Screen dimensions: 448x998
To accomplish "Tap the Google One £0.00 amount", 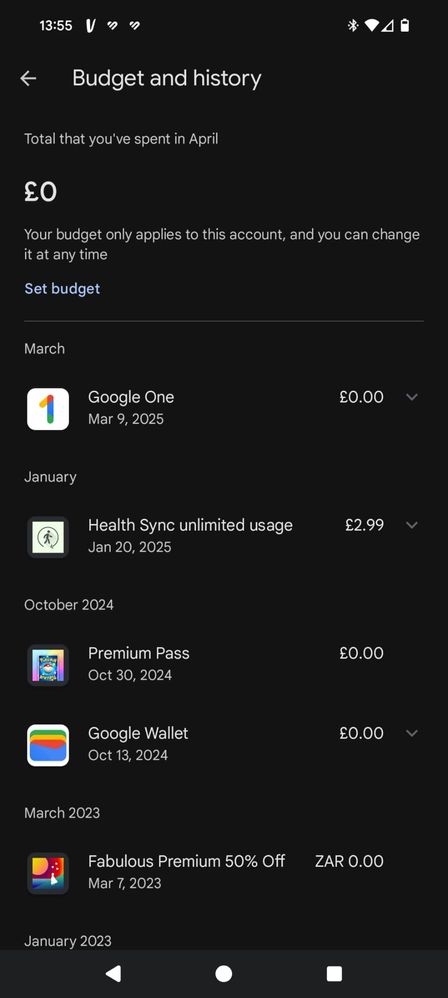I will tap(361, 397).
